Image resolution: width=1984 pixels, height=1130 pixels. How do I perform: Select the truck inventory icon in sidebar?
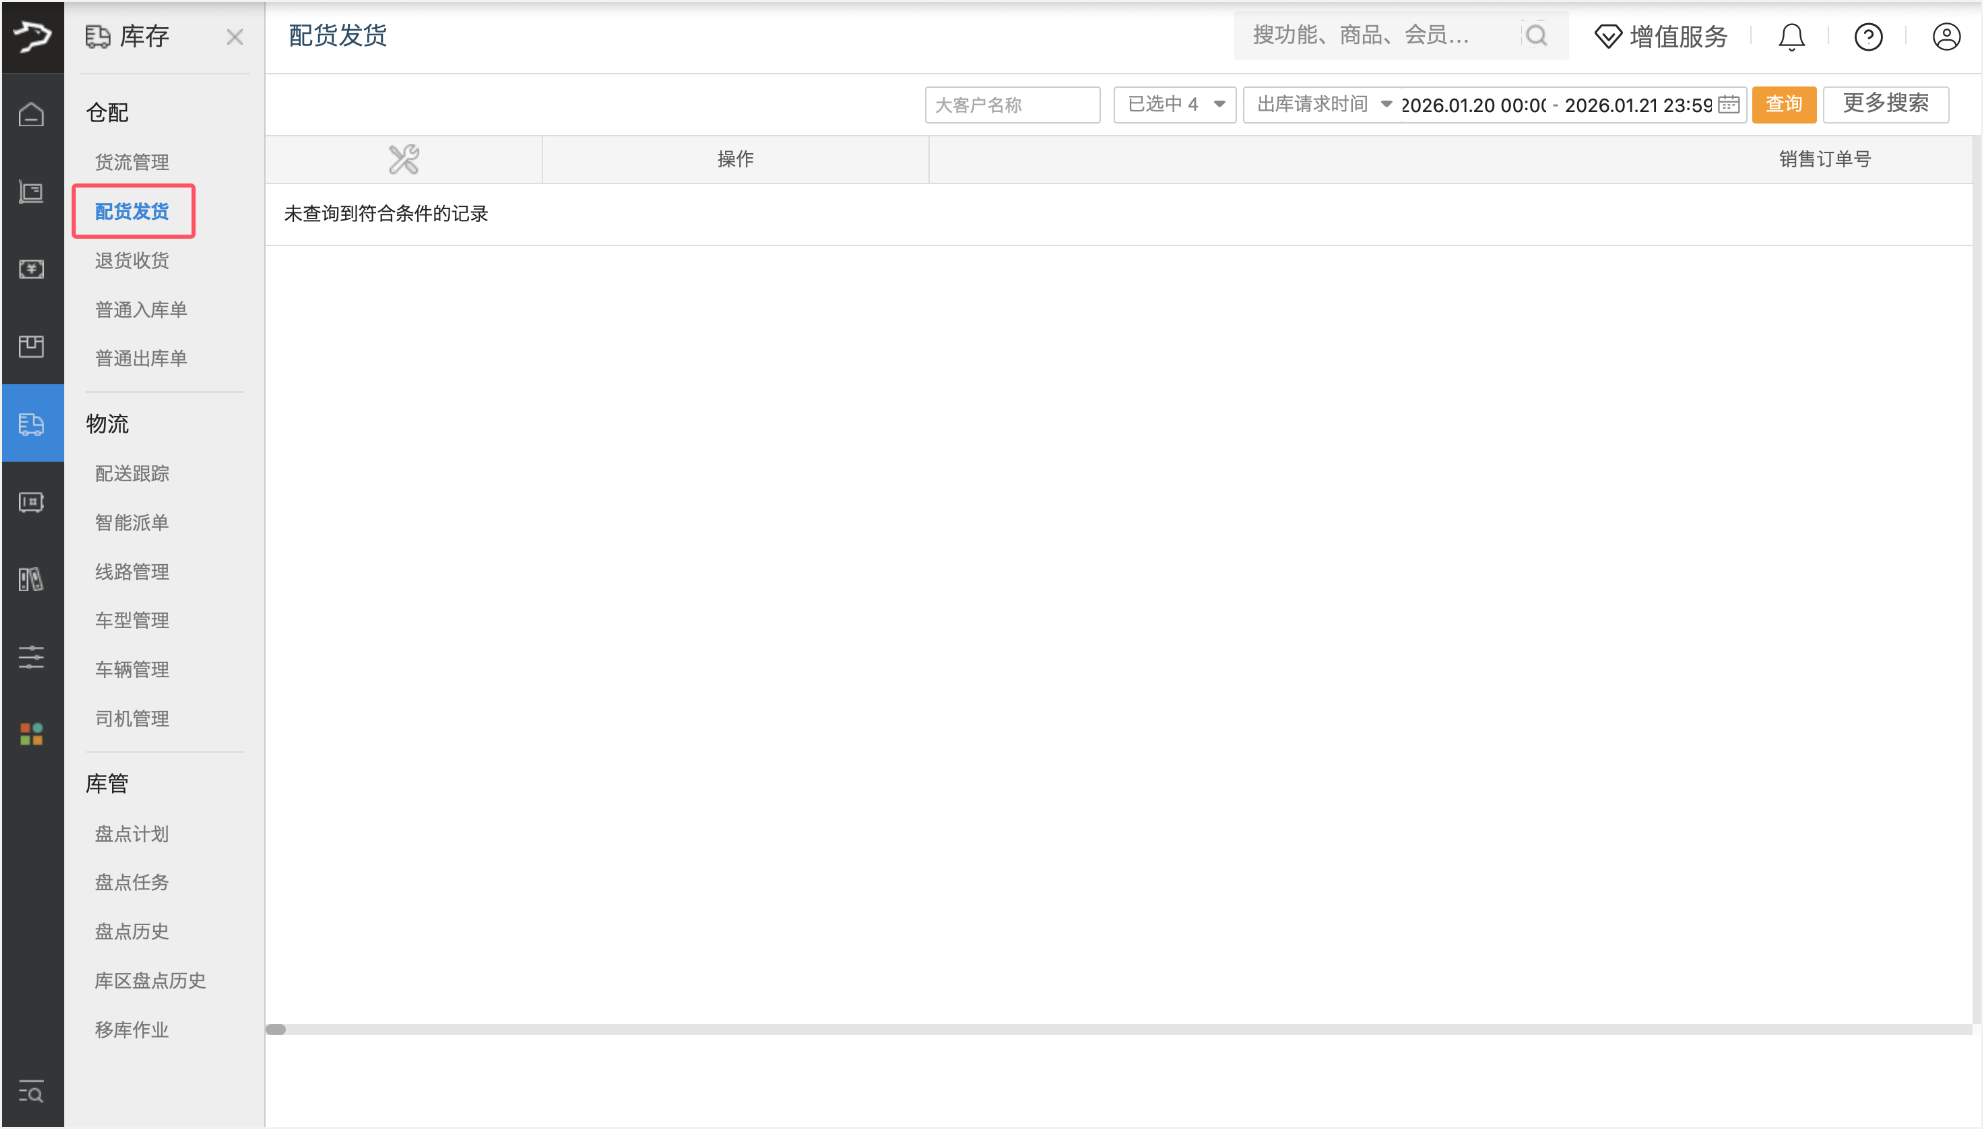[x=33, y=424]
